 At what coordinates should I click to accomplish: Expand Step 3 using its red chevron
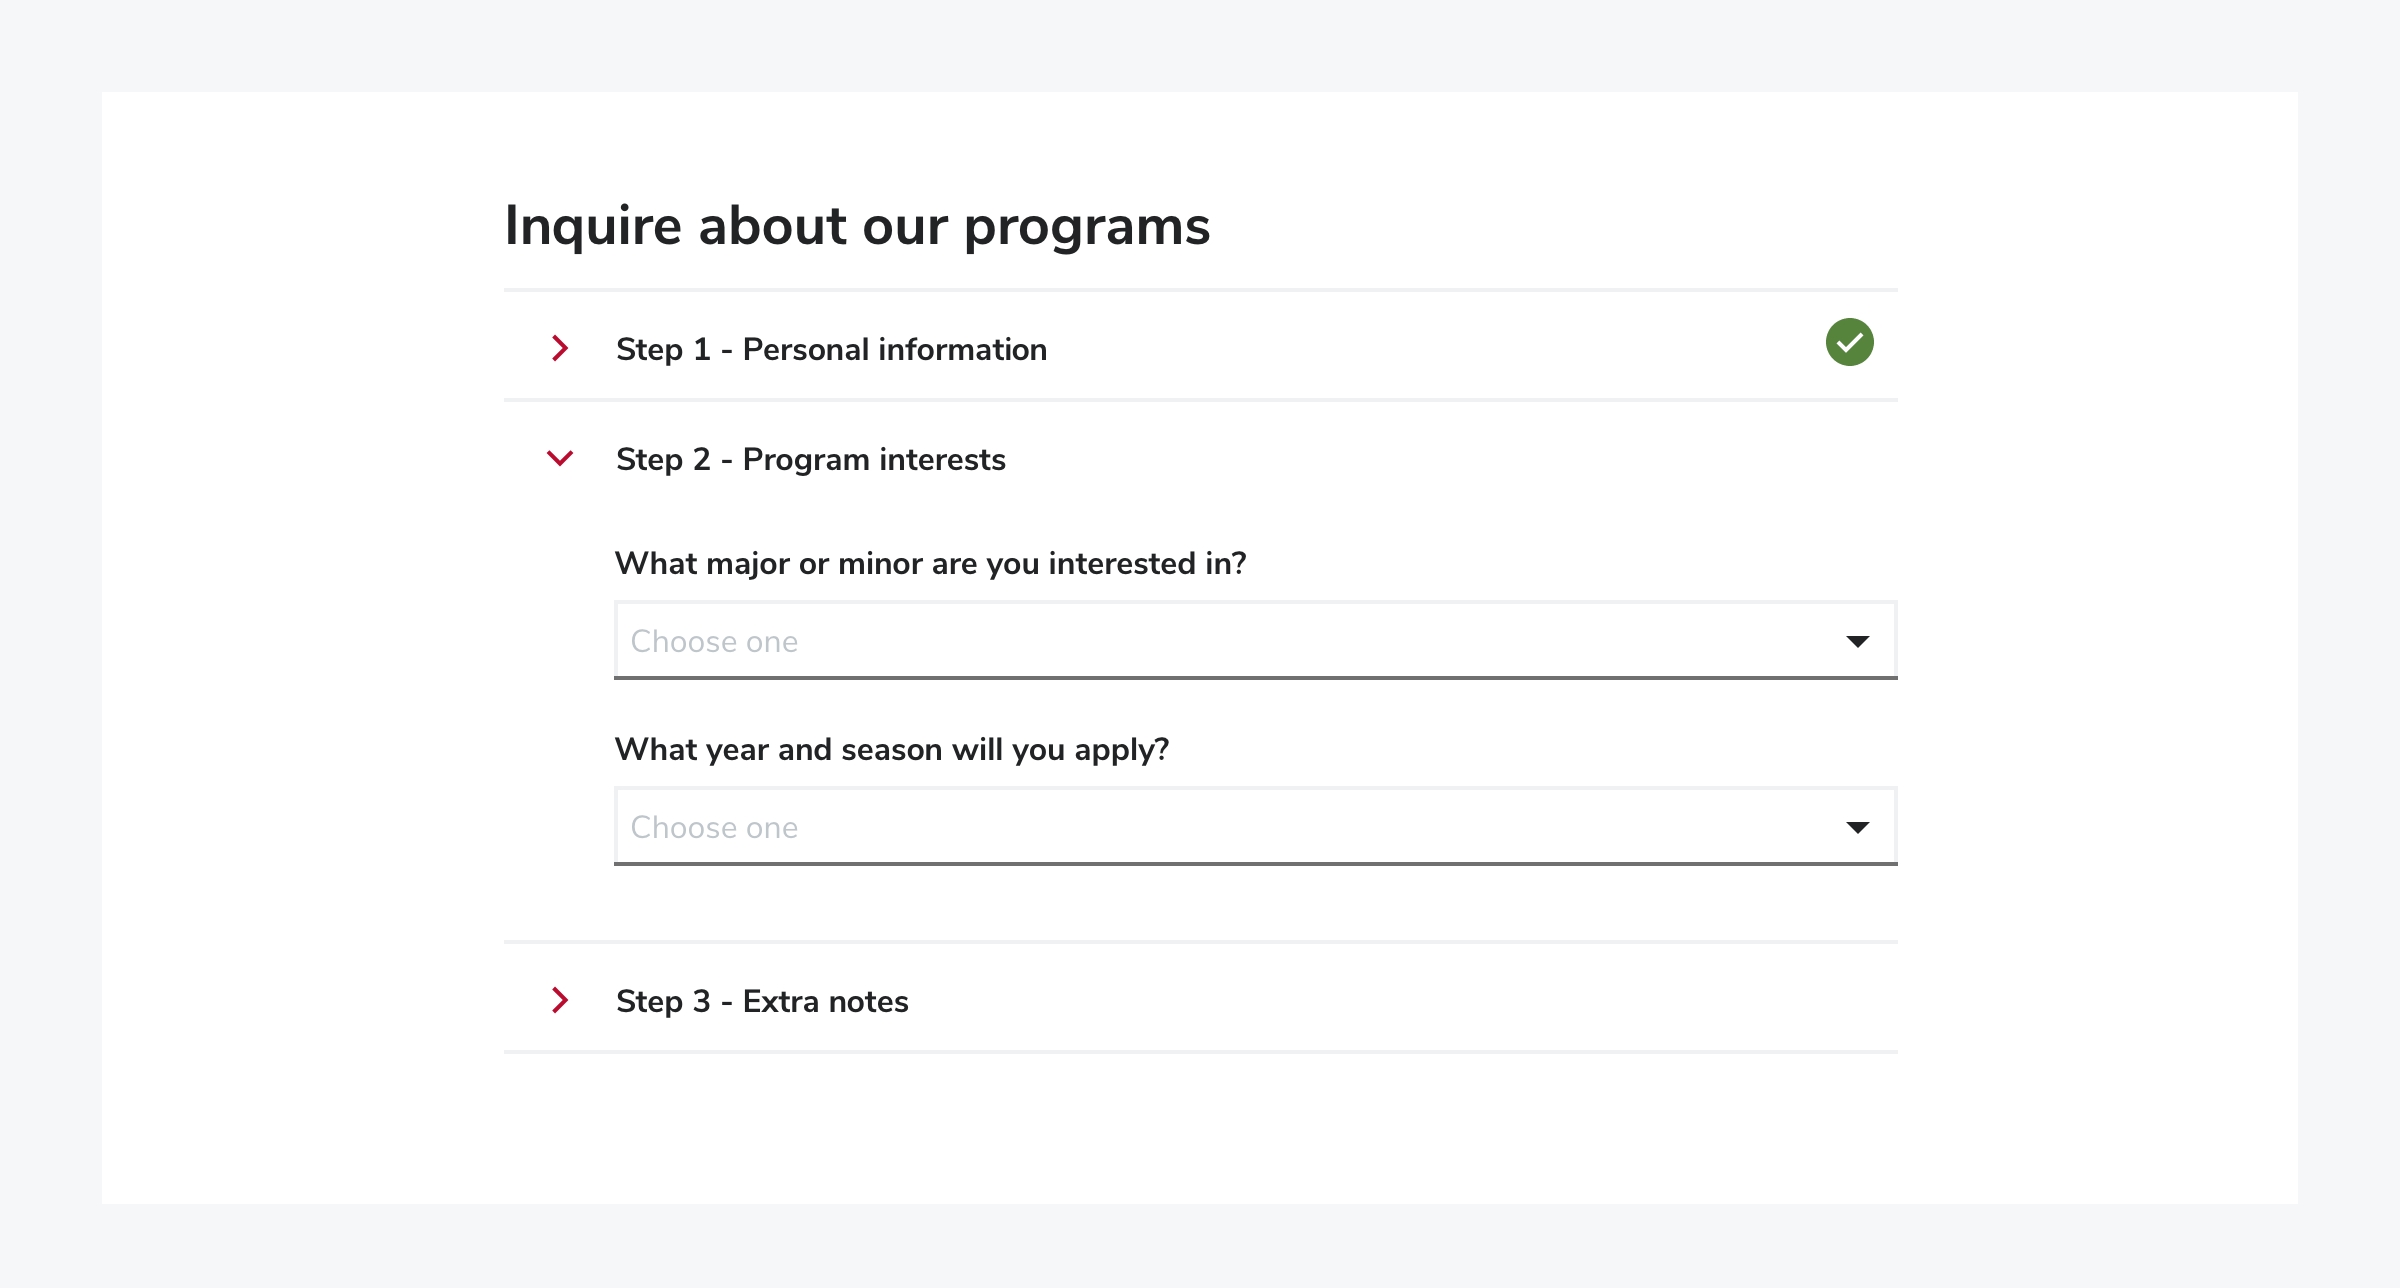click(x=560, y=1000)
